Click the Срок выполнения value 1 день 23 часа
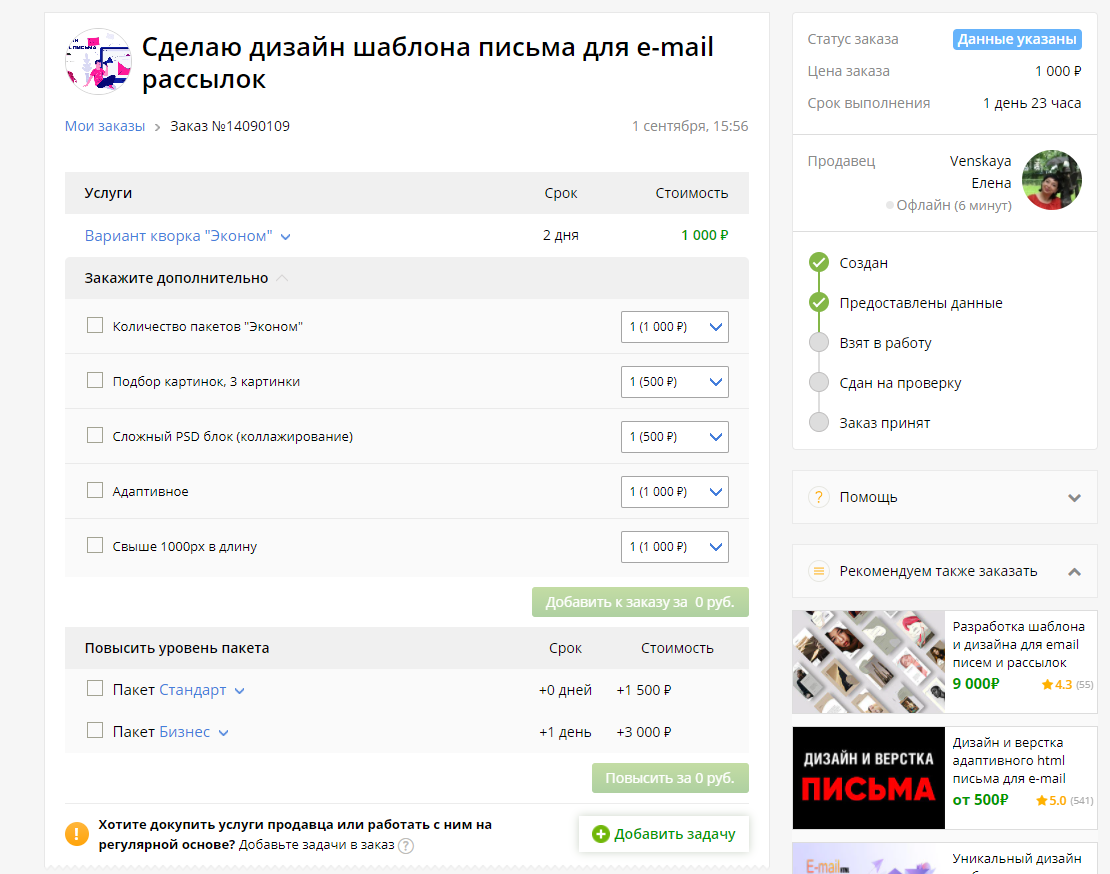The image size is (1110, 874). [1031, 103]
